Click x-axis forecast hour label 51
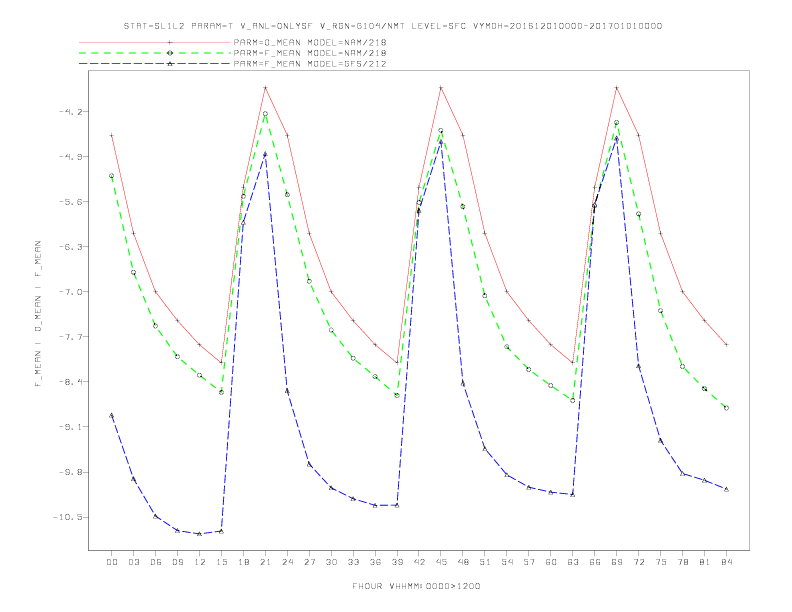This screenshot has height=612, width=792. (x=485, y=562)
